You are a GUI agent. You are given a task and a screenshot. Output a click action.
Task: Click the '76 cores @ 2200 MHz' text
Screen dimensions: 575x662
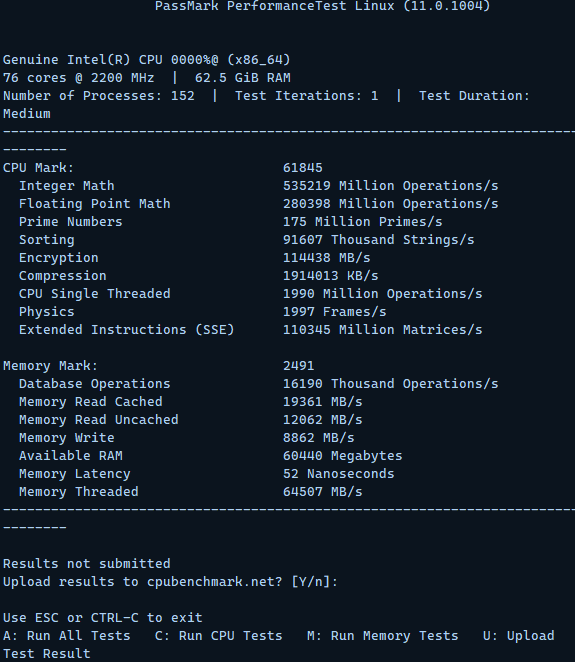(79, 78)
